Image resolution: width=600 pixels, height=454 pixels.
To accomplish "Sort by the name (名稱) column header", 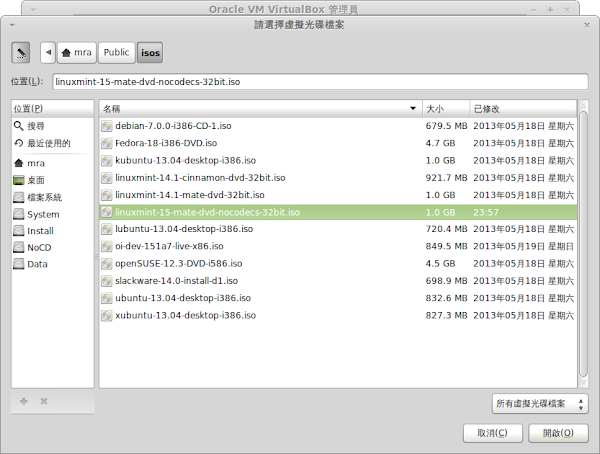I will click(x=261, y=109).
